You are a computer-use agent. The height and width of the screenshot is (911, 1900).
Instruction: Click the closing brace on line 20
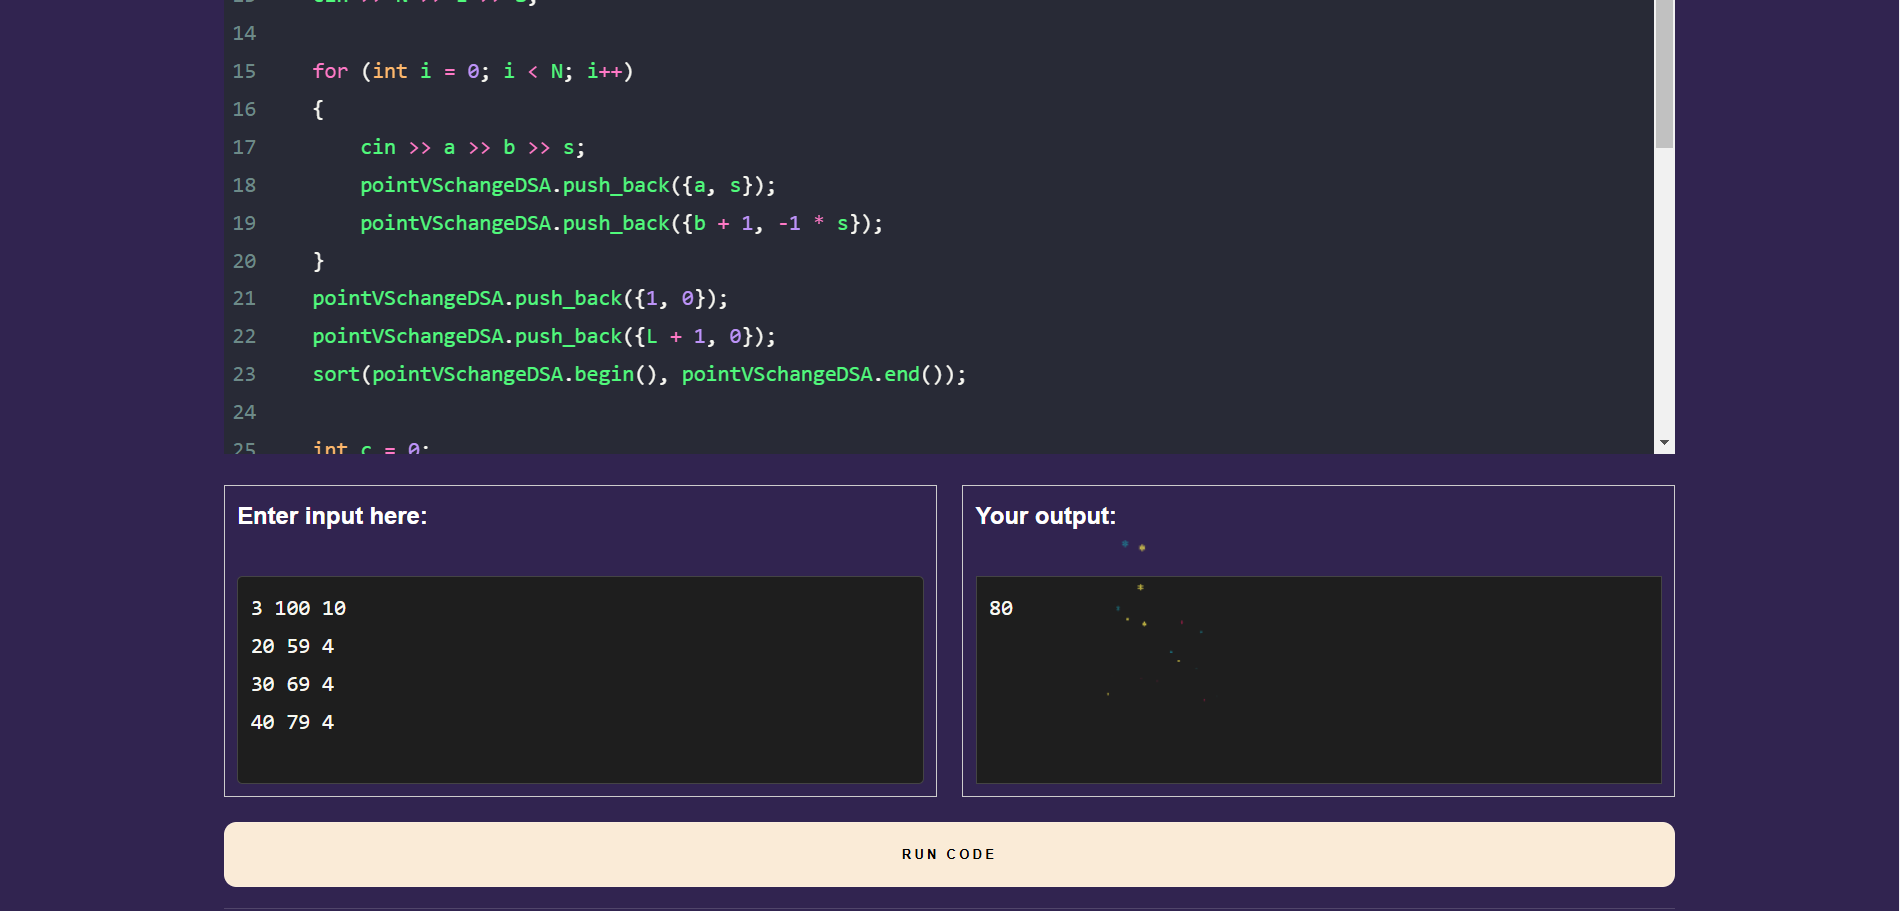click(318, 261)
